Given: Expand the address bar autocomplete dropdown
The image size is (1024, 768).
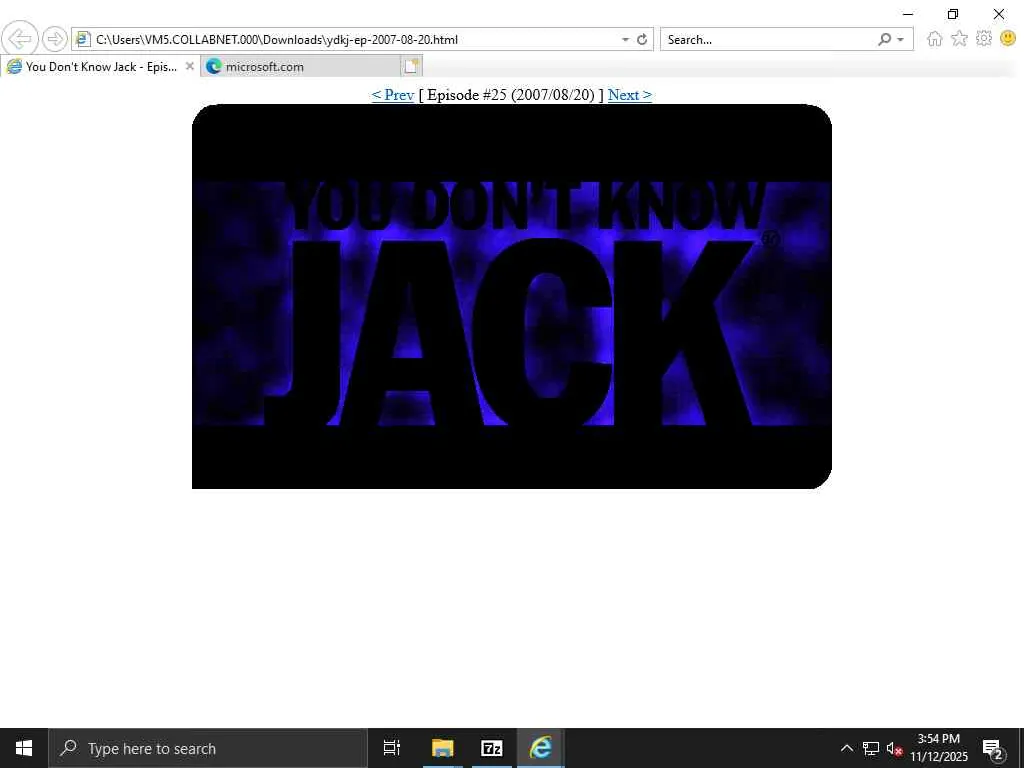Looking at the screenshot, I should 625,40.
